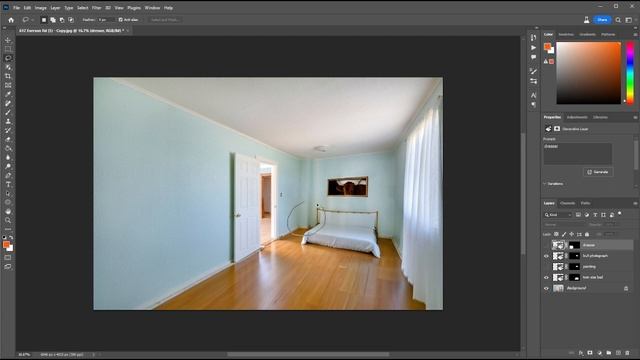Open the Color panel menu
The height and width of the screenshot is (360, 640).
(635, 35)
